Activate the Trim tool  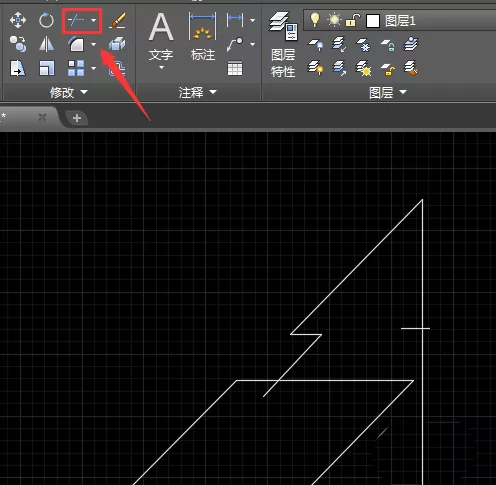tap(76, 21)
